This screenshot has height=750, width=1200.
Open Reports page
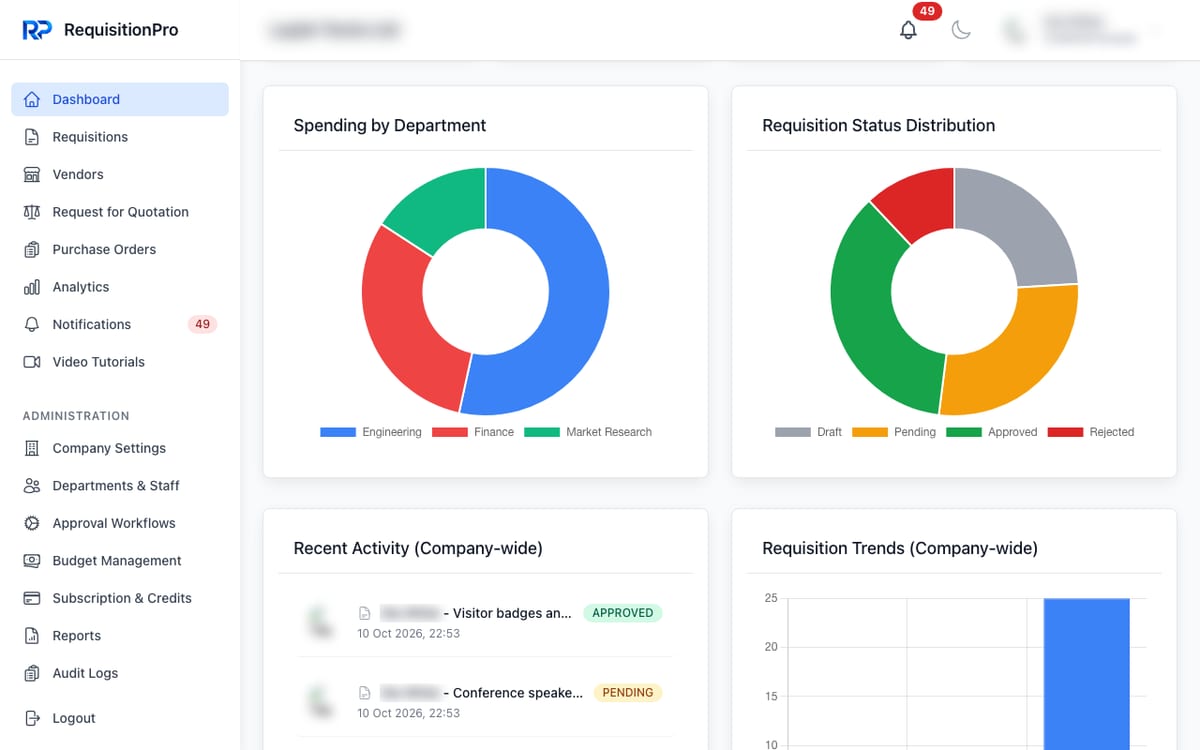tap(120, 636)
